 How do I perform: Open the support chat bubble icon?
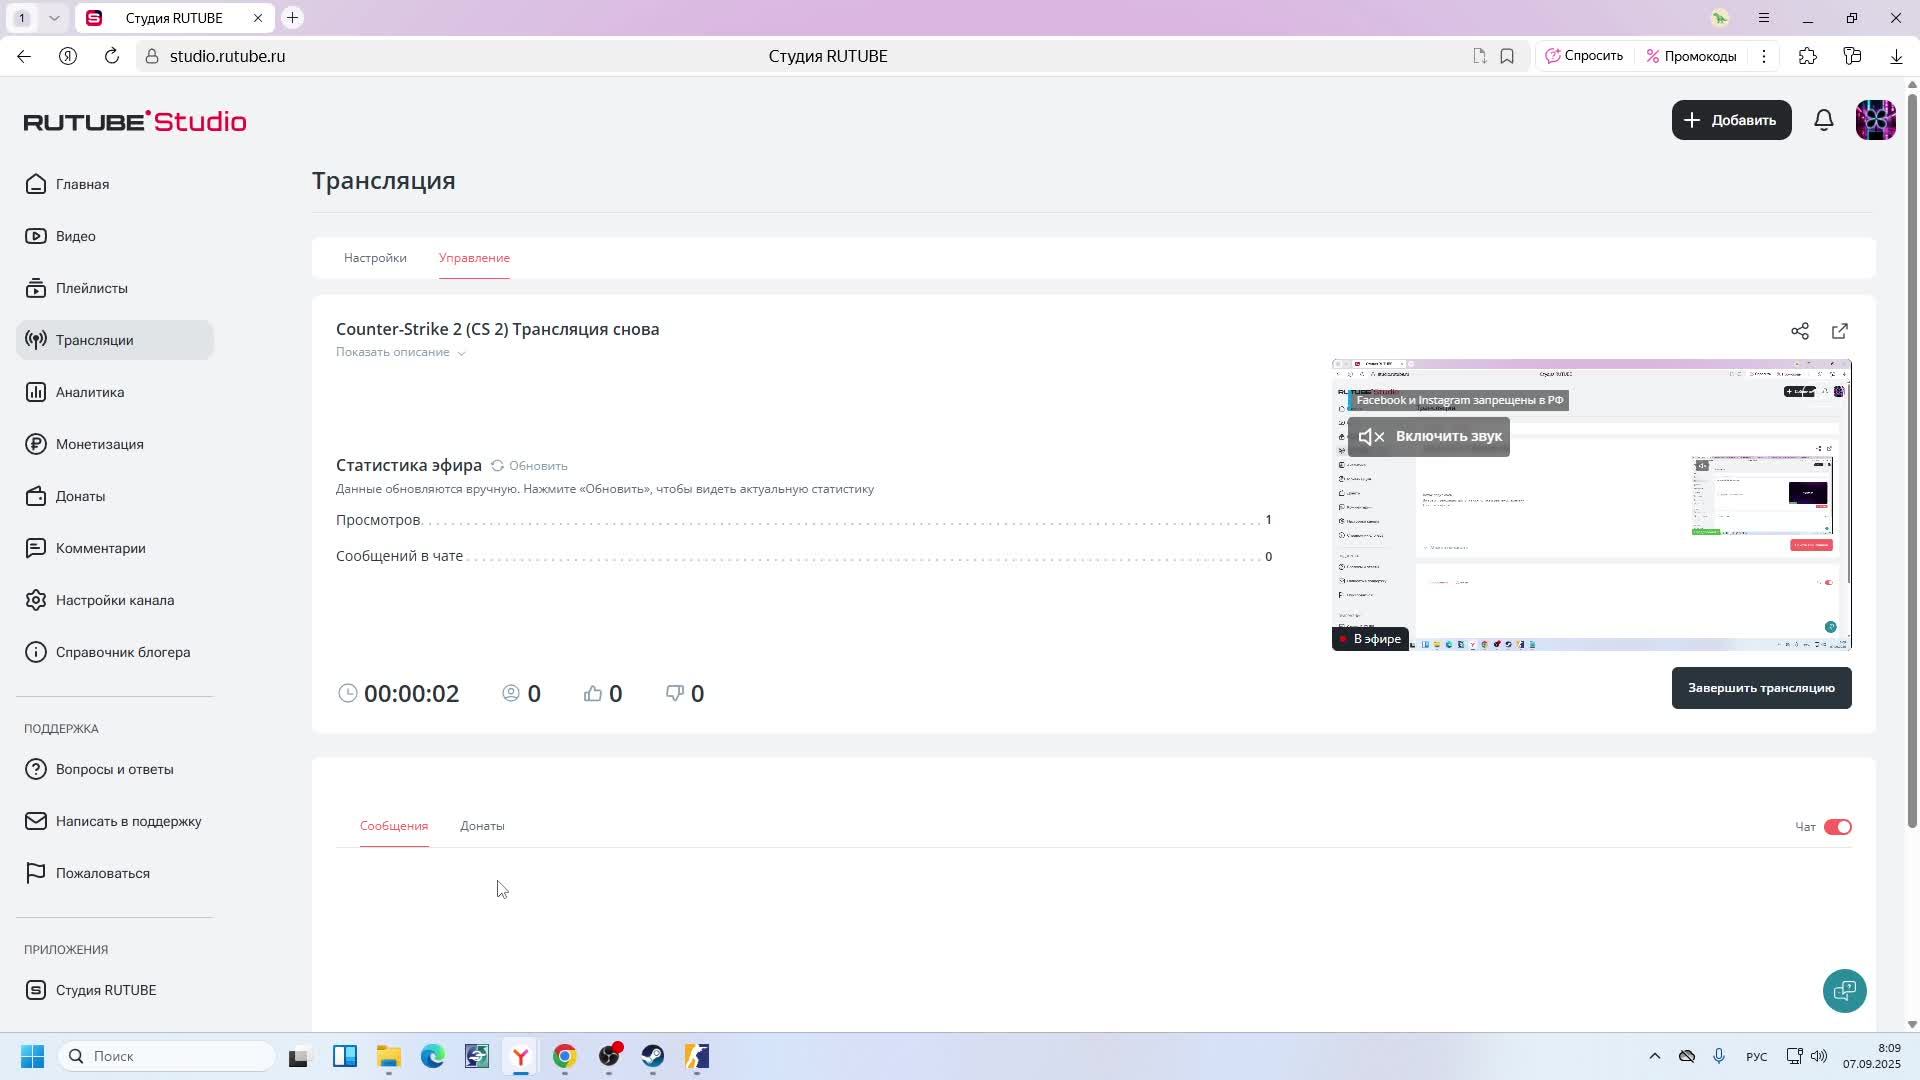coord(1844,991)
